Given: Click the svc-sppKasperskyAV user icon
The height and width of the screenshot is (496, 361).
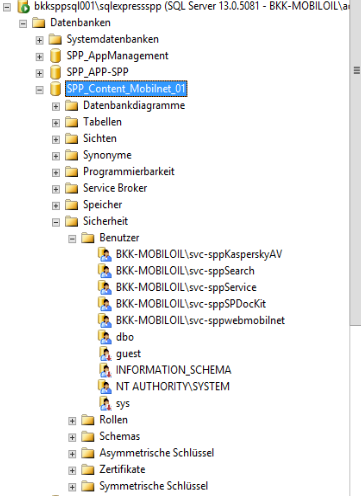Looking at the screenshot, I should tap(105, 255).
